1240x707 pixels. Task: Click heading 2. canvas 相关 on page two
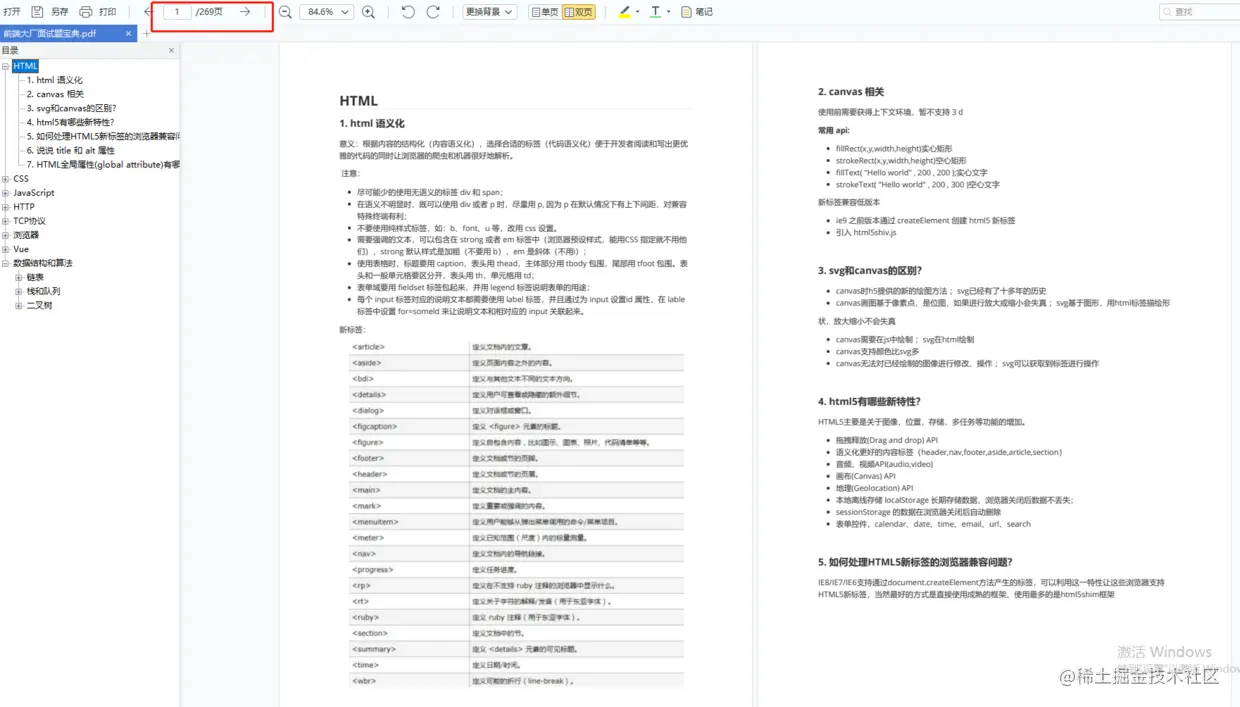[x=851, y=92]
